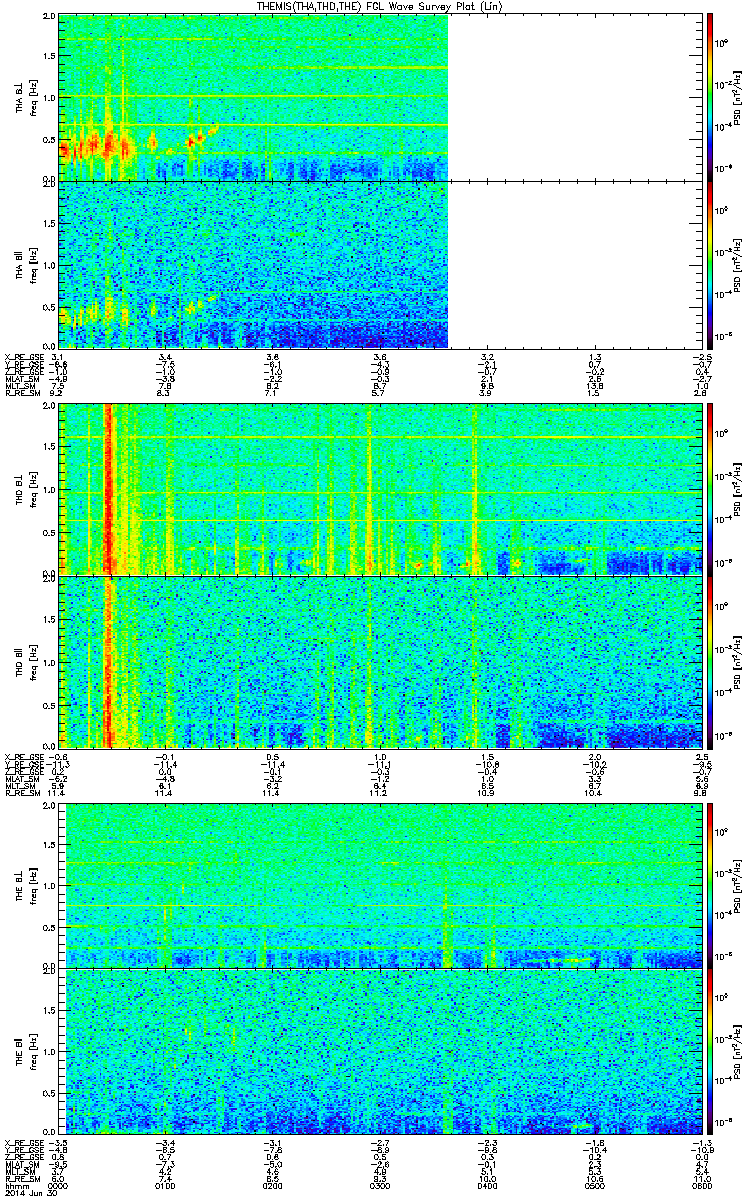Click the color bar beside THD perpendicular panel

click(711, 489)
